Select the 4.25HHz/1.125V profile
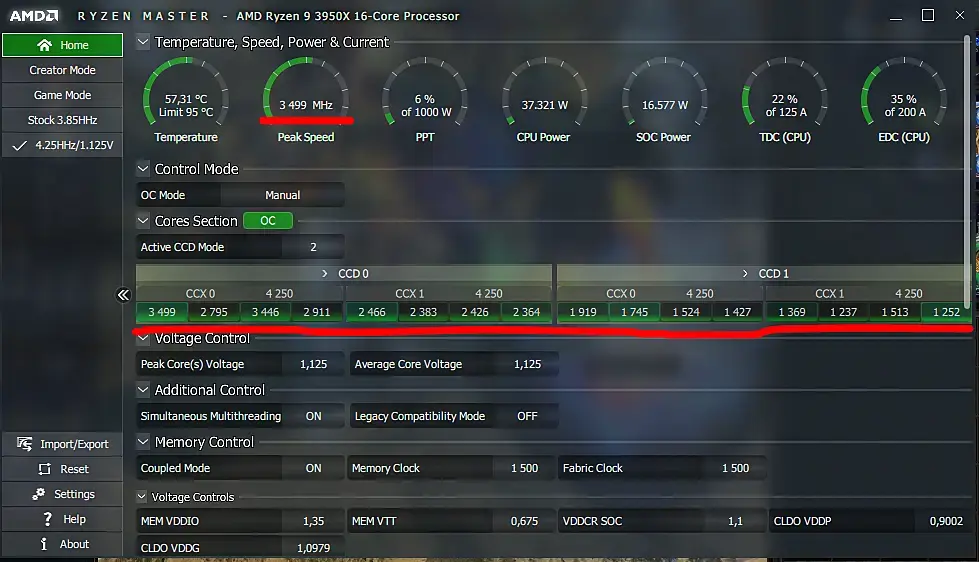Image resolution: width=979 pixels, height=562 pixels. coord(62,145)
